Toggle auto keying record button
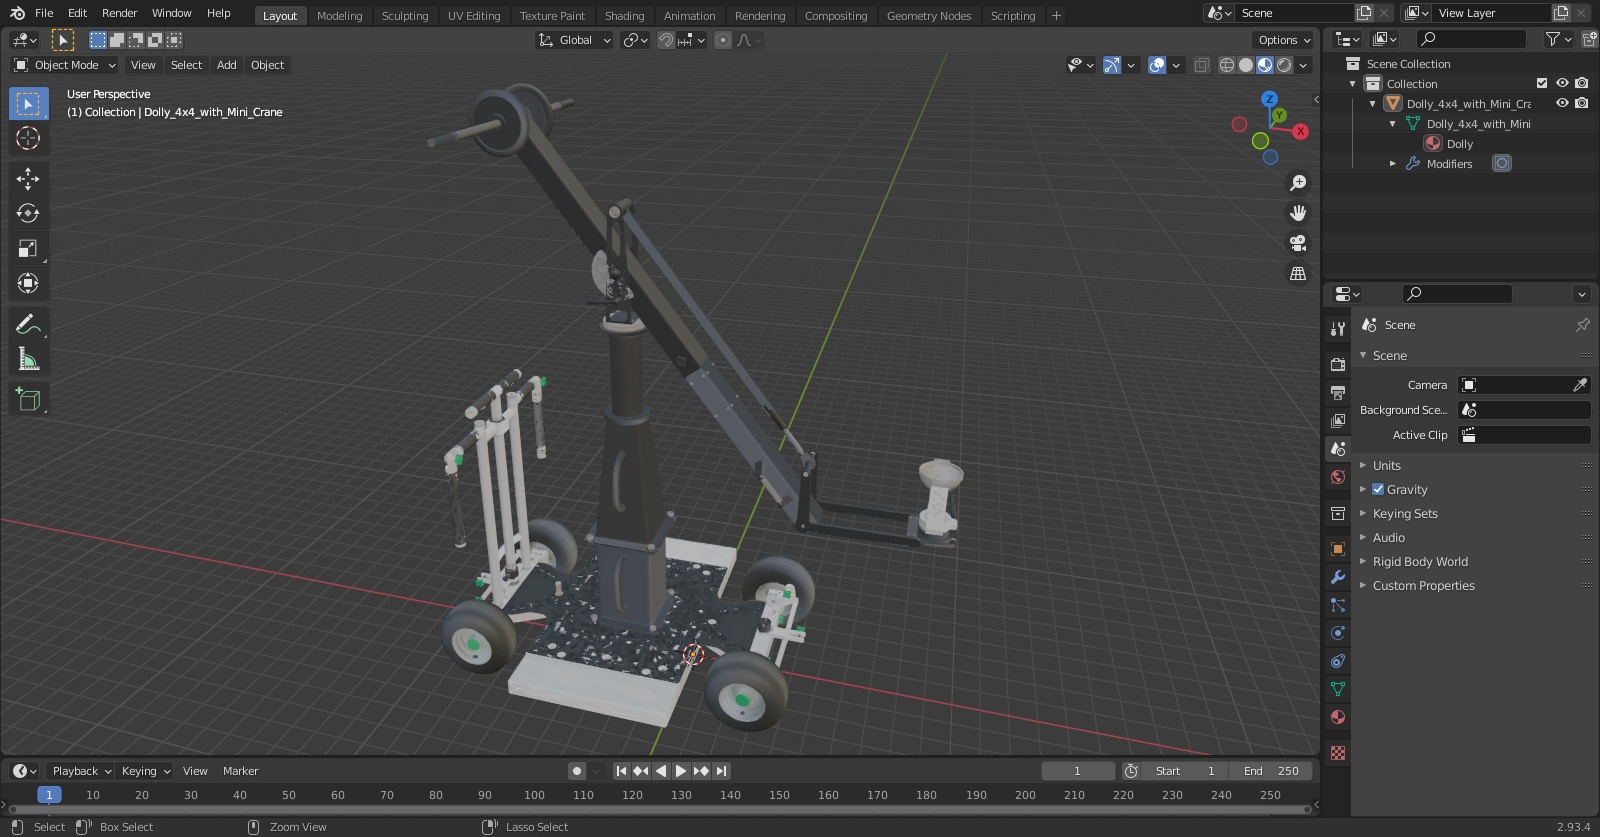 tap(577, 771)
